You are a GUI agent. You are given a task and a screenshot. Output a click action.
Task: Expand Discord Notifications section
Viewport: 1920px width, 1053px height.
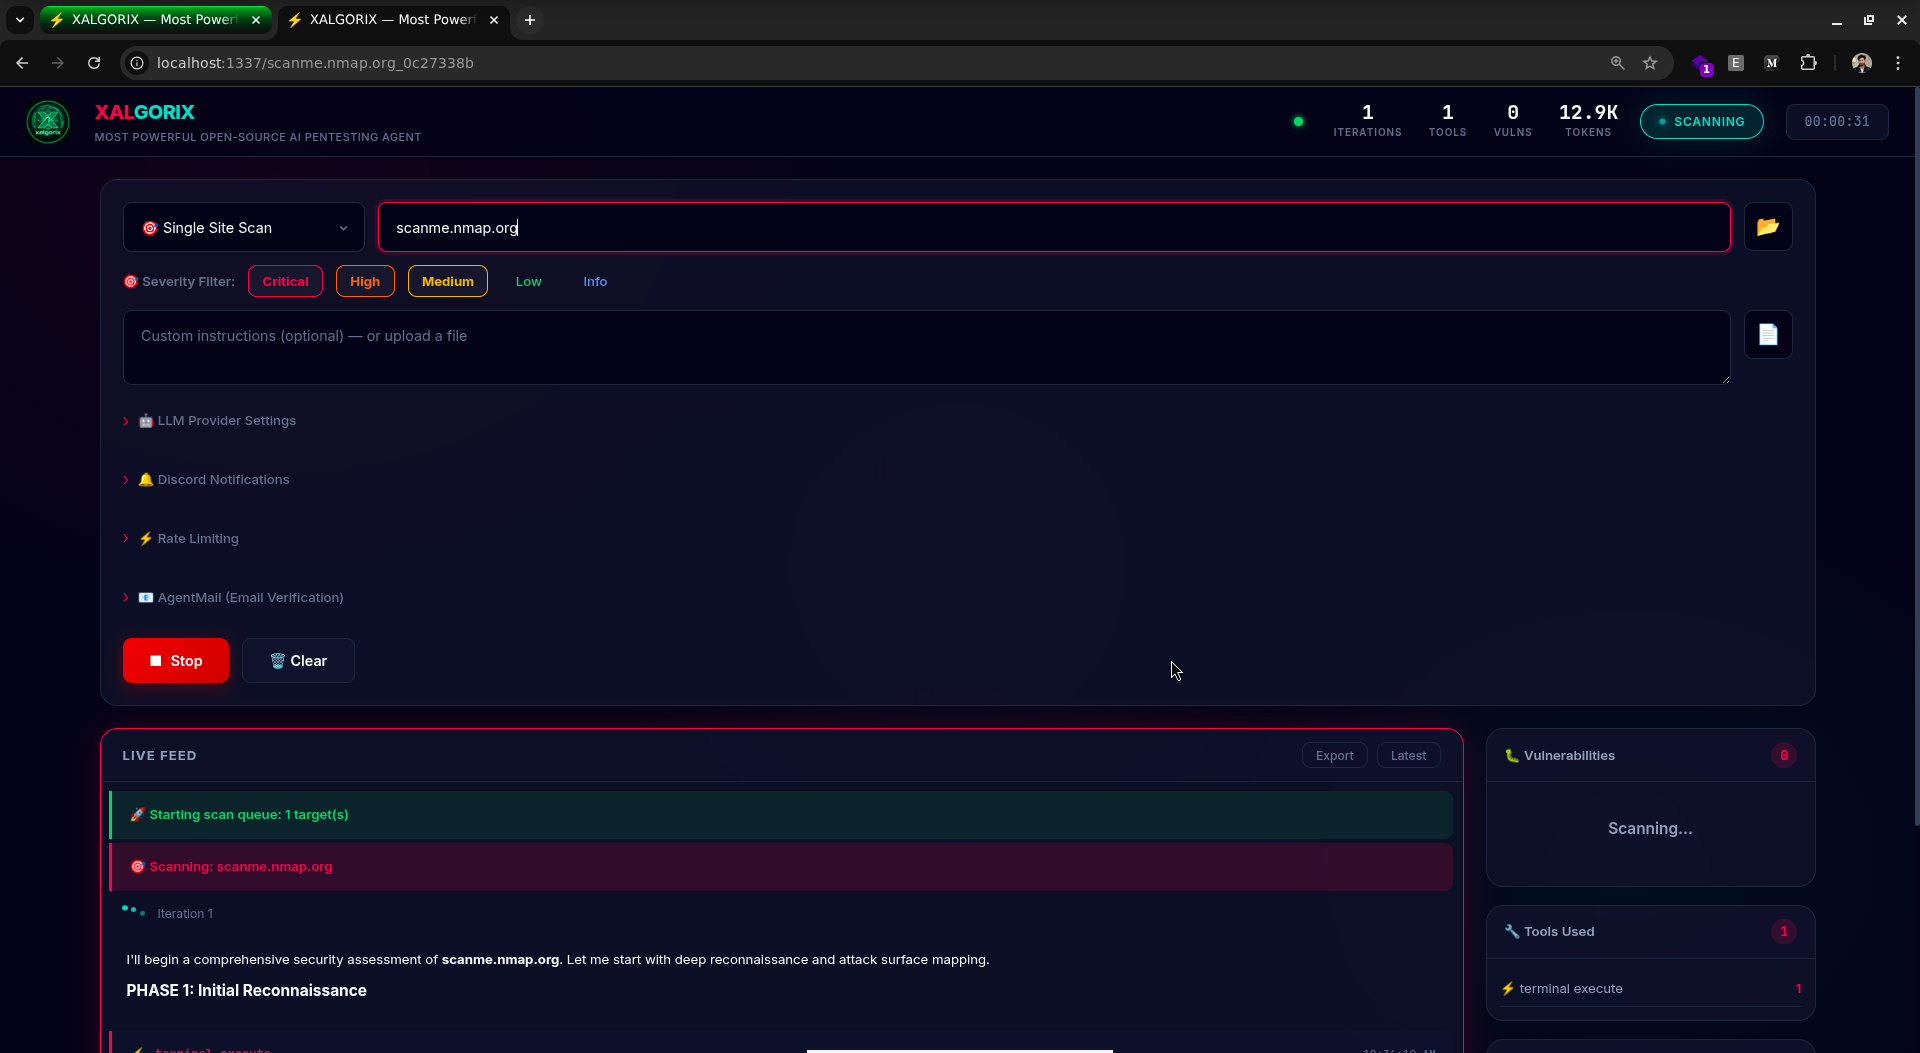pos(207,480)
